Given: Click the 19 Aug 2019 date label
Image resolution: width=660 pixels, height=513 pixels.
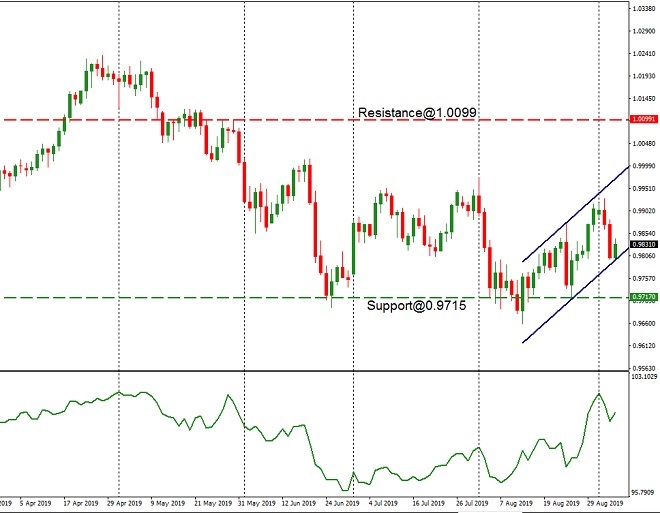Looking at the screenshot, I should pos(562,503).
